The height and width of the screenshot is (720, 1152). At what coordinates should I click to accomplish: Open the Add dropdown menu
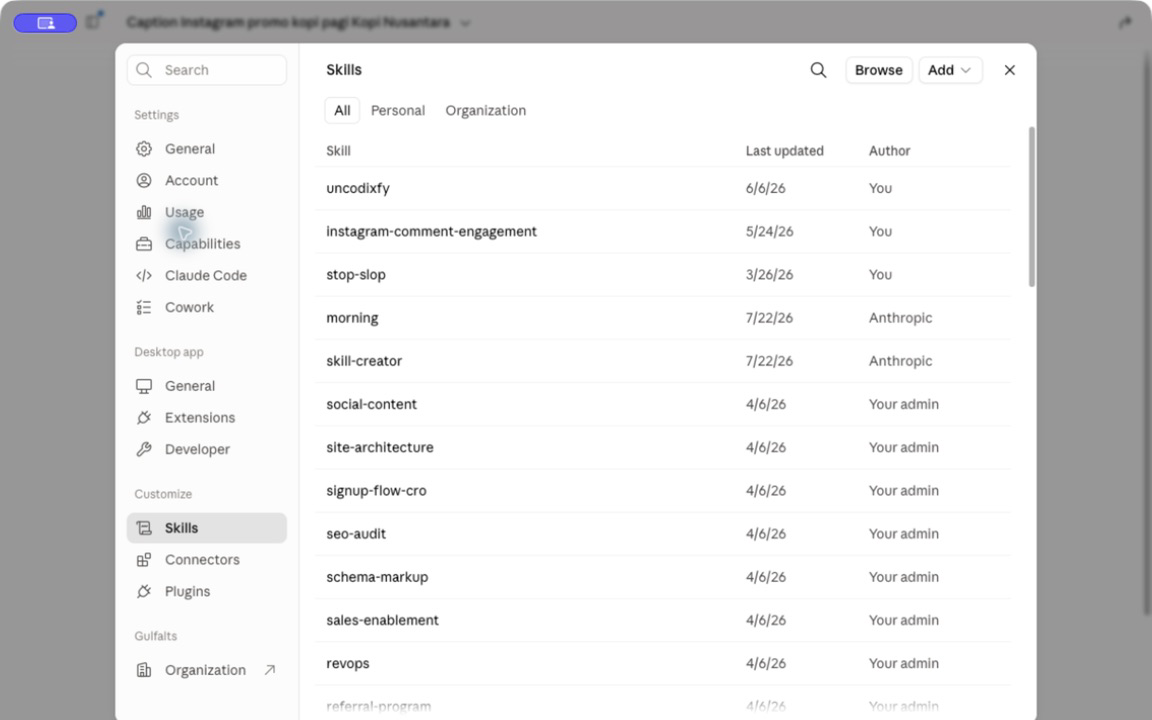pyautogui.click(x=950, y=70)
